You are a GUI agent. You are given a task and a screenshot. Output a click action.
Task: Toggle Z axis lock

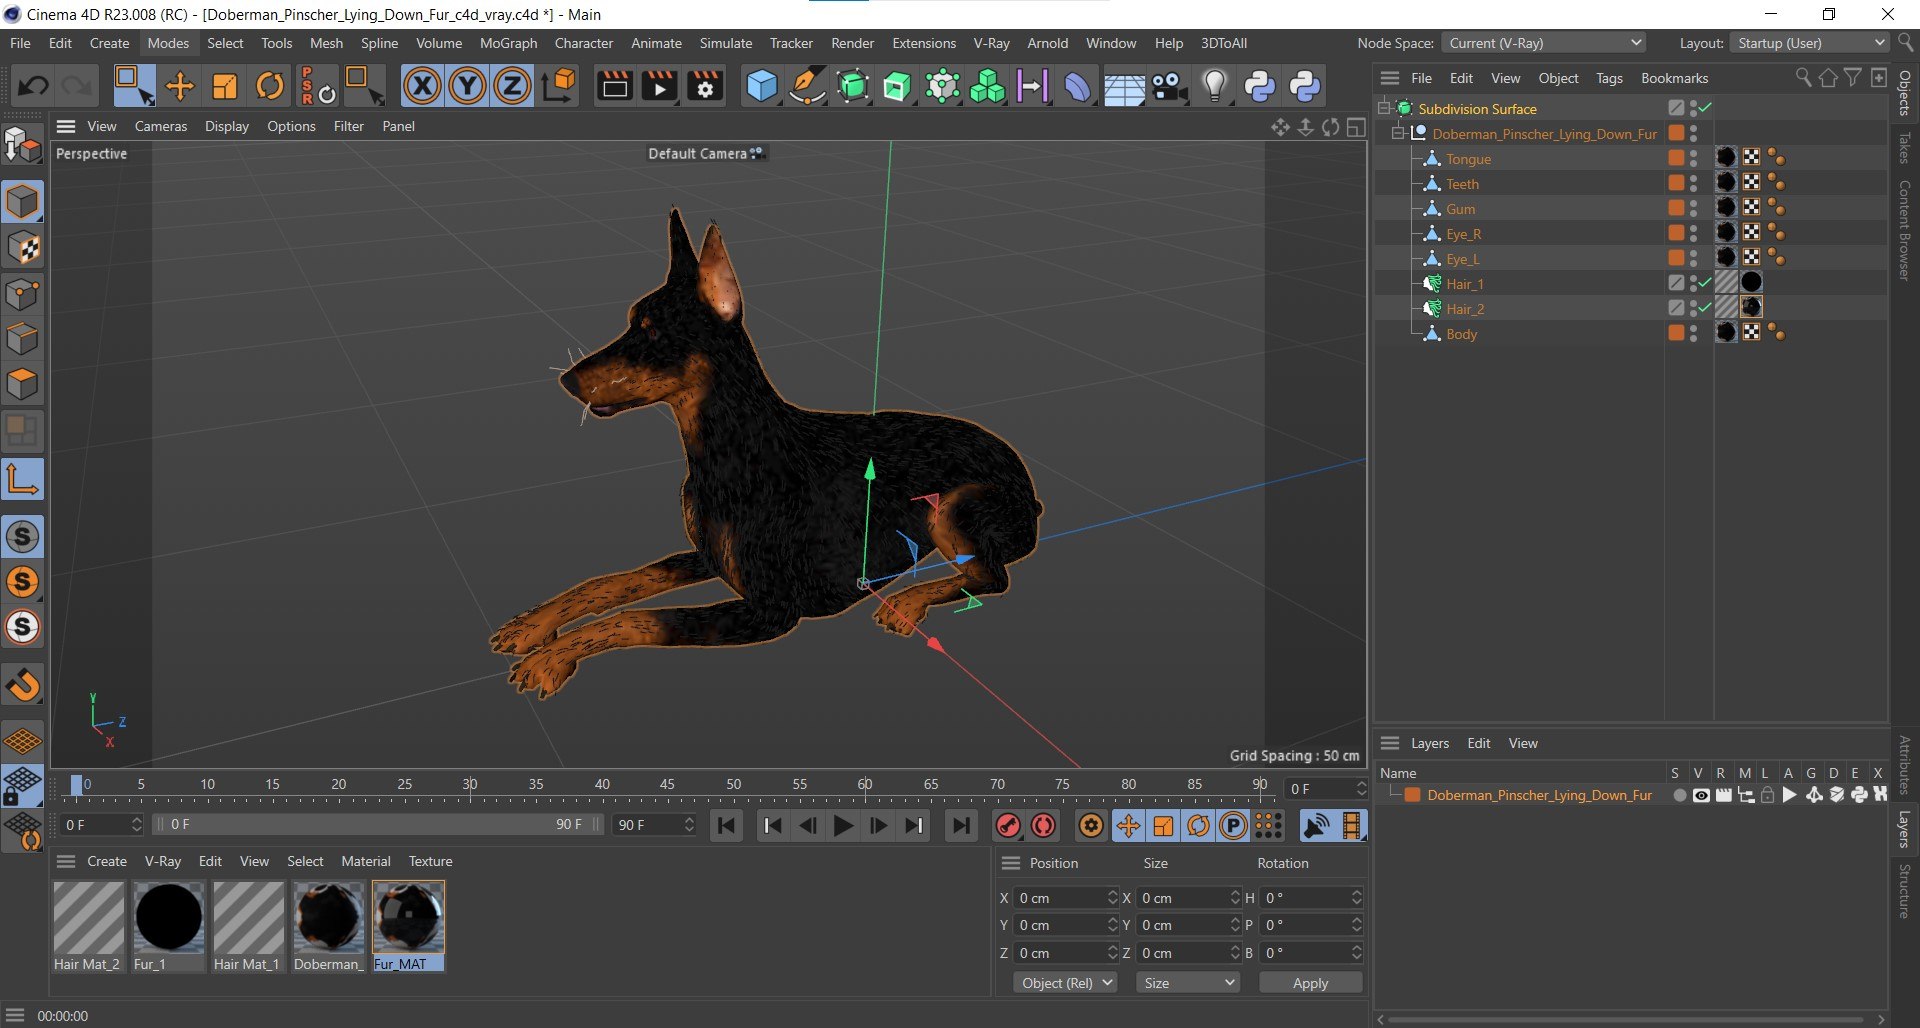(x=512, y=86)
